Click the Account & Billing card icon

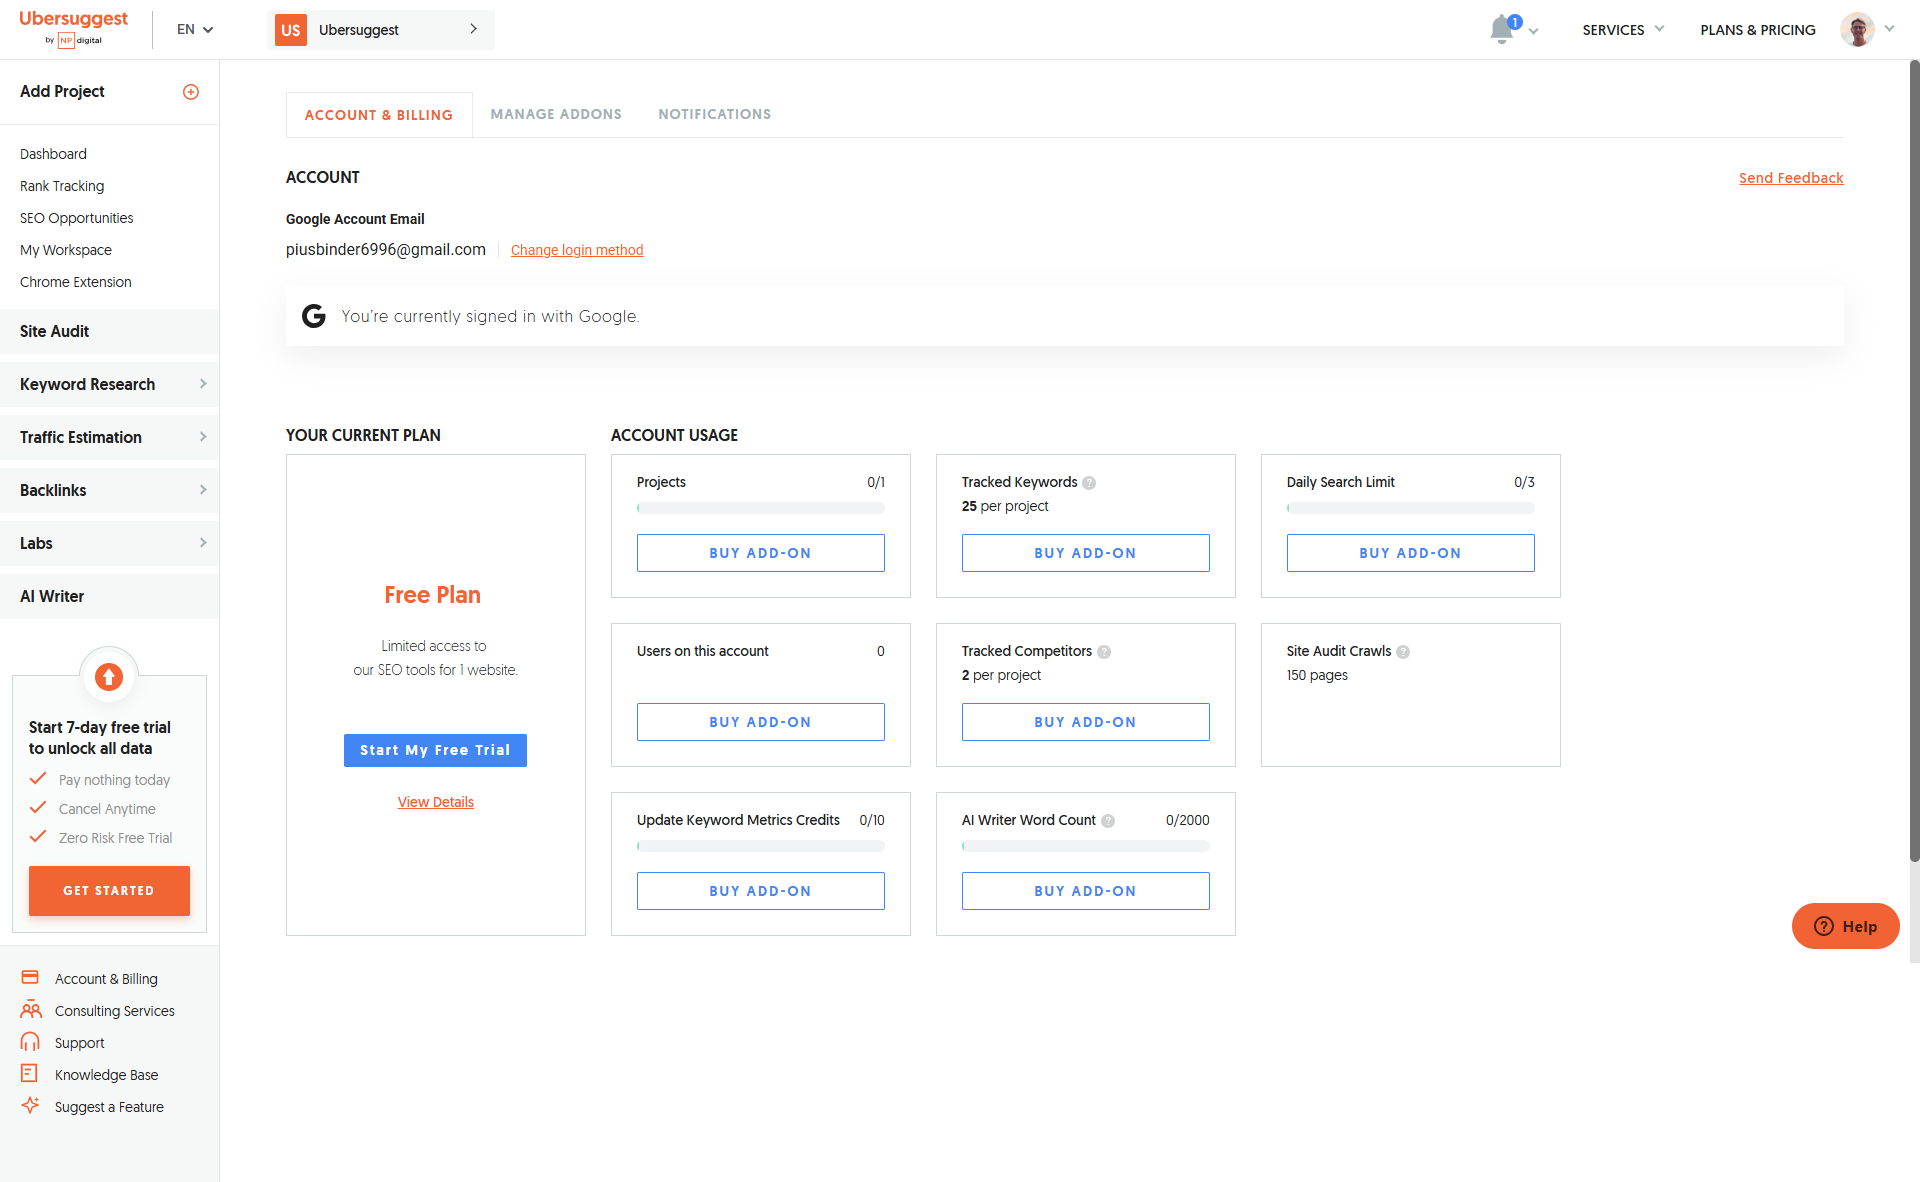tap(30, 978)
